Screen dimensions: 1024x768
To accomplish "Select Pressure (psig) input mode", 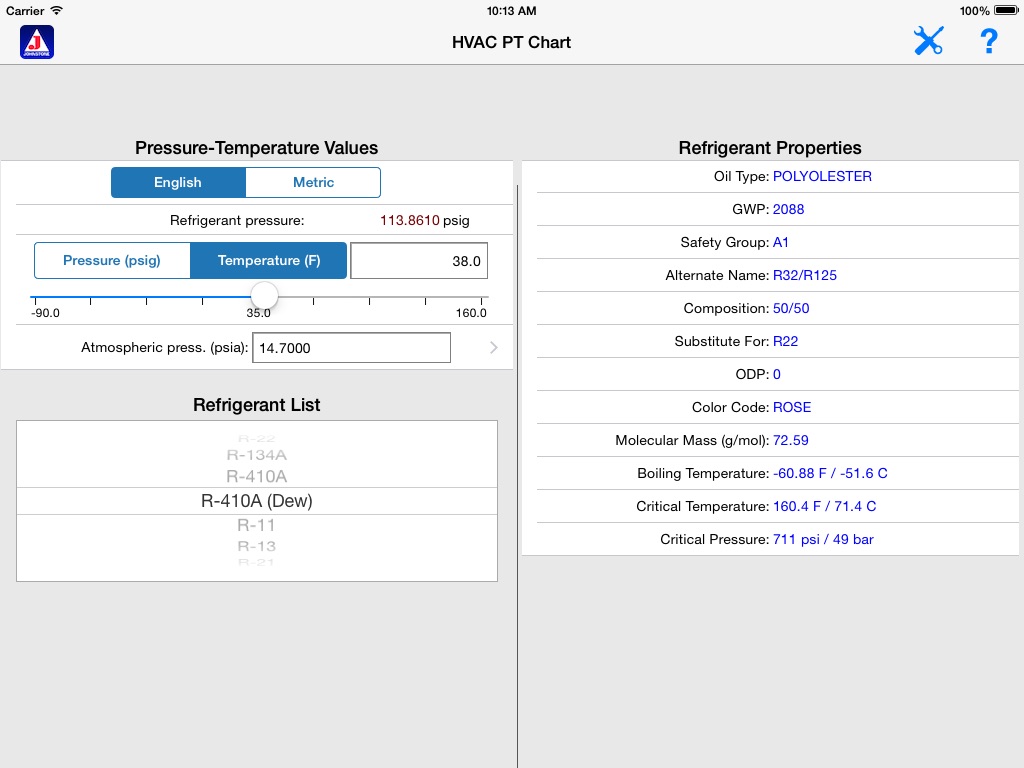I will tap(112, 261).
